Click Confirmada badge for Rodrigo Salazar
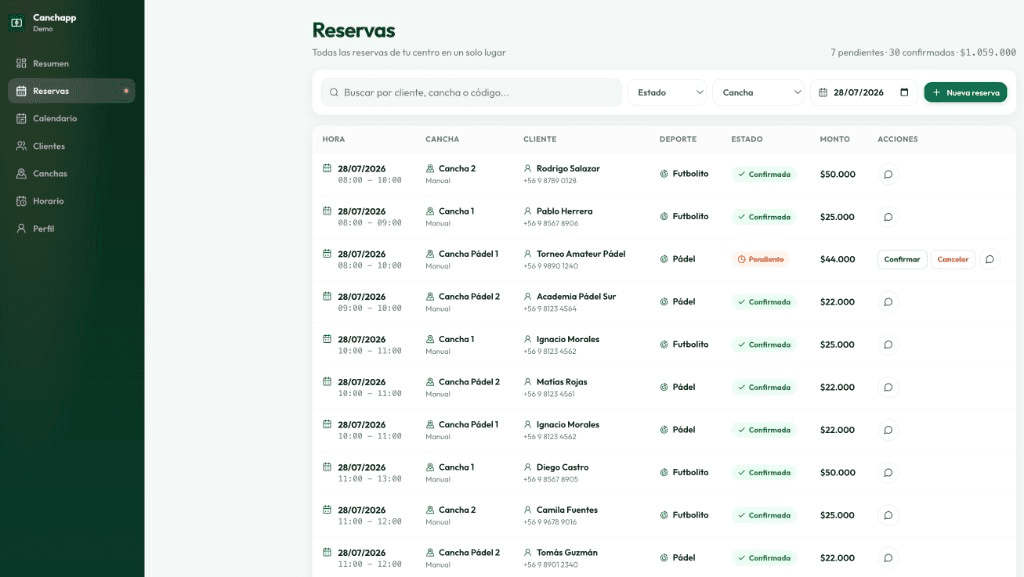The width and height of the screenshot is (1024, 577). tap(764, 174)
